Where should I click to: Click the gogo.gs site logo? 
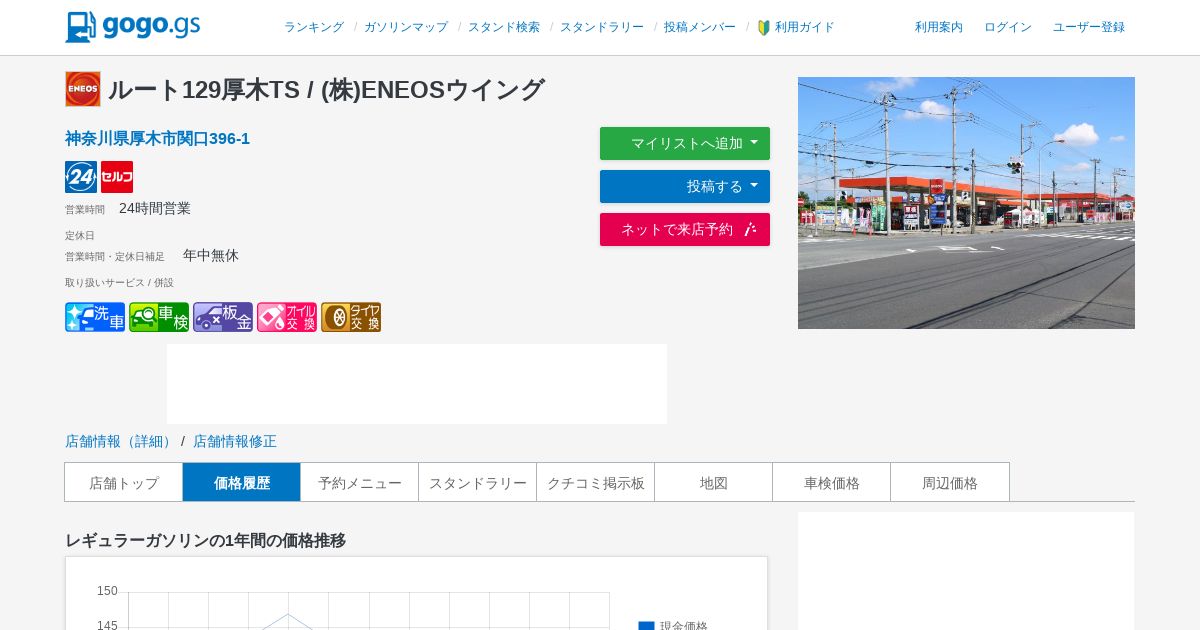click(133, 27)
